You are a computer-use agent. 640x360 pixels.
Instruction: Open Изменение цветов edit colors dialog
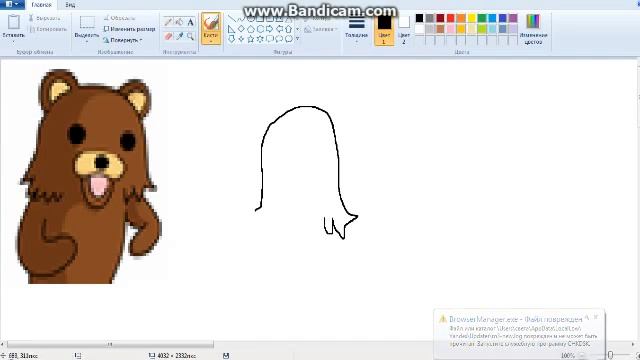coord(533,29)
